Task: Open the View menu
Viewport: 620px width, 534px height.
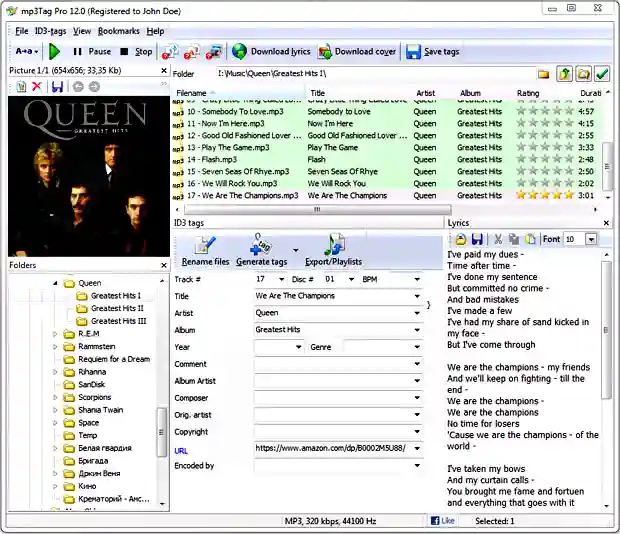Action: tap(82, 31)
